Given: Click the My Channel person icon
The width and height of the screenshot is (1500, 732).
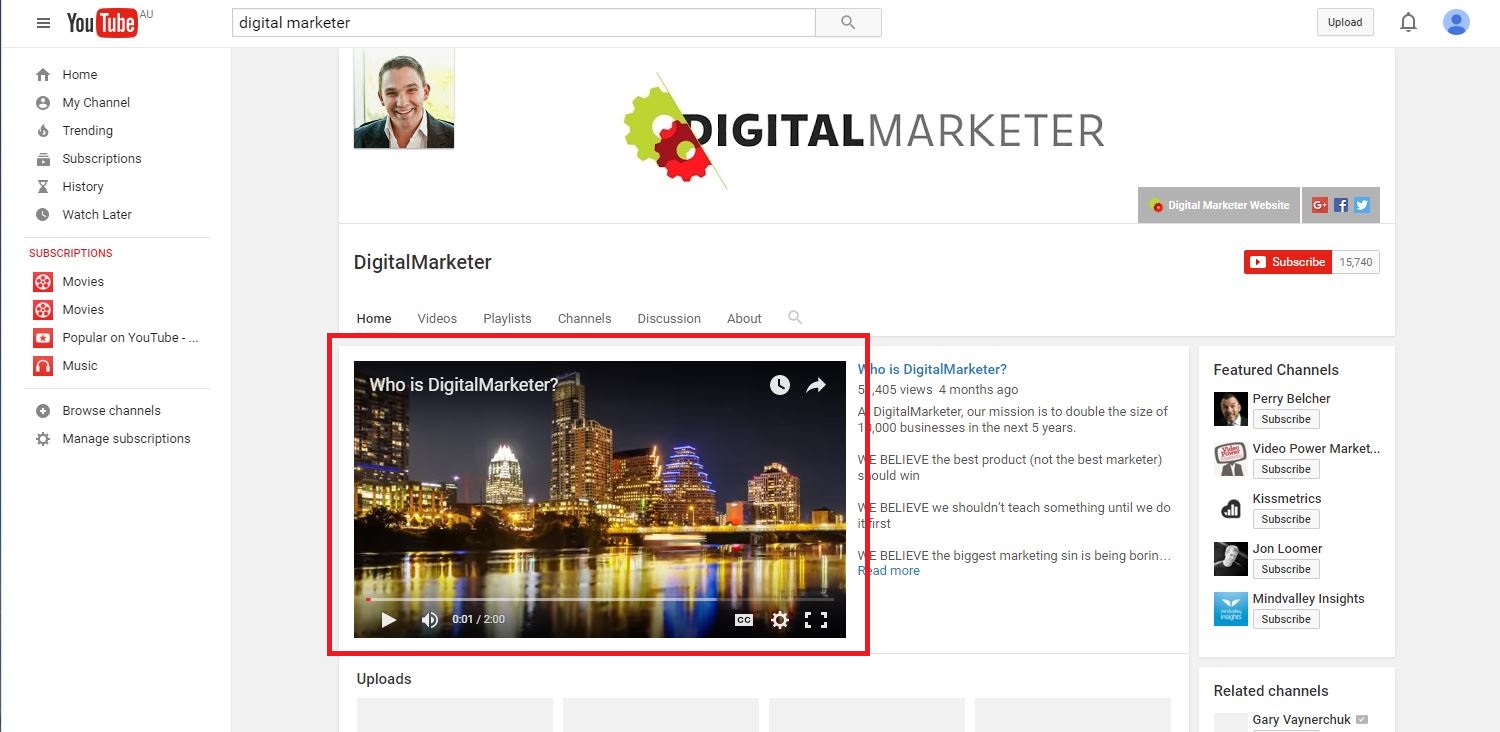Looking at the screenshot, I should point(43,103).
